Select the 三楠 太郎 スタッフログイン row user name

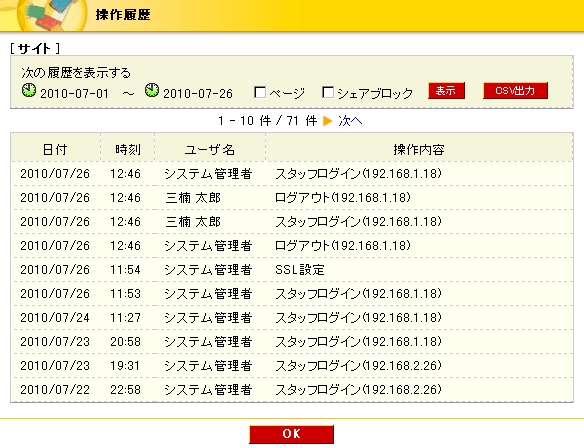click(x=193, y=222)
